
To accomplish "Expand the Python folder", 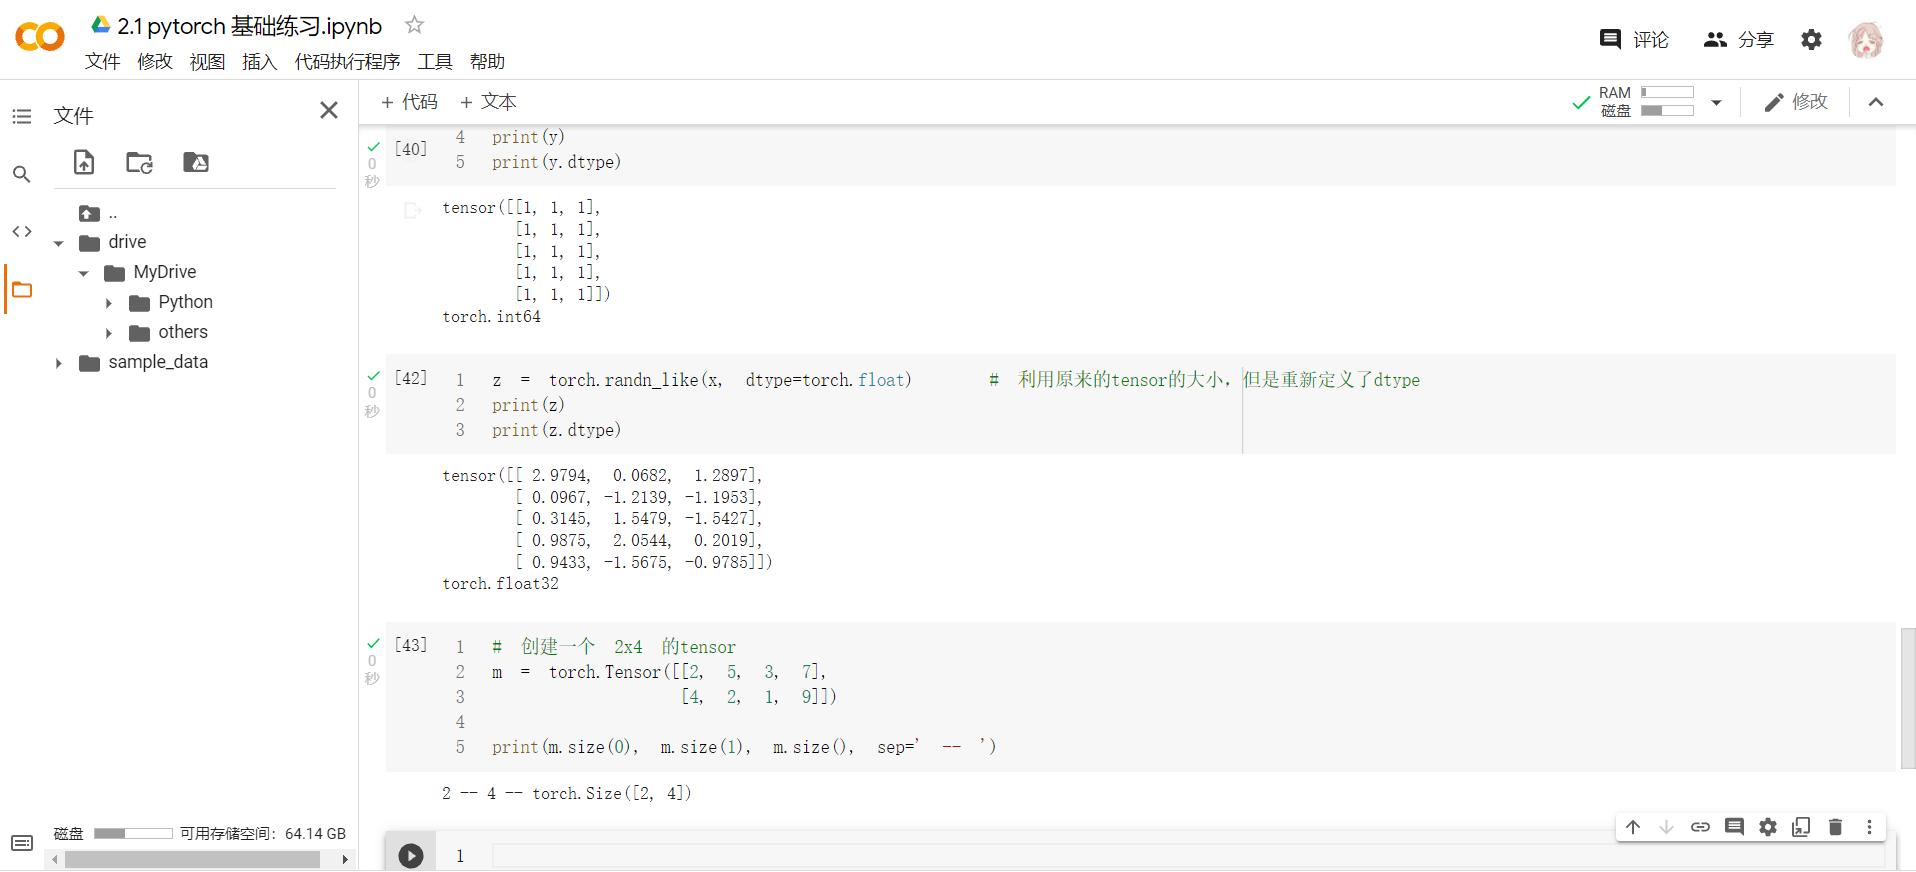I will pos(109,303).
